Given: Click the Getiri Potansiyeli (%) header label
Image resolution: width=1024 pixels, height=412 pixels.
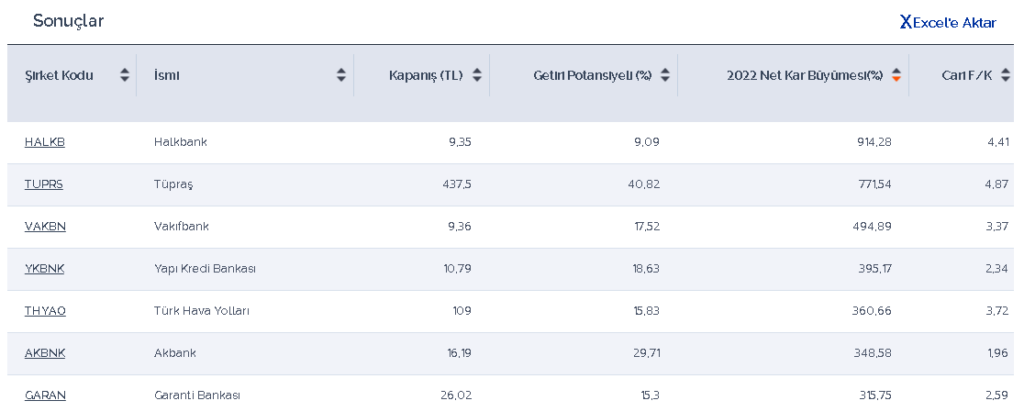Looking at the screenshot, I should point(592,75).
